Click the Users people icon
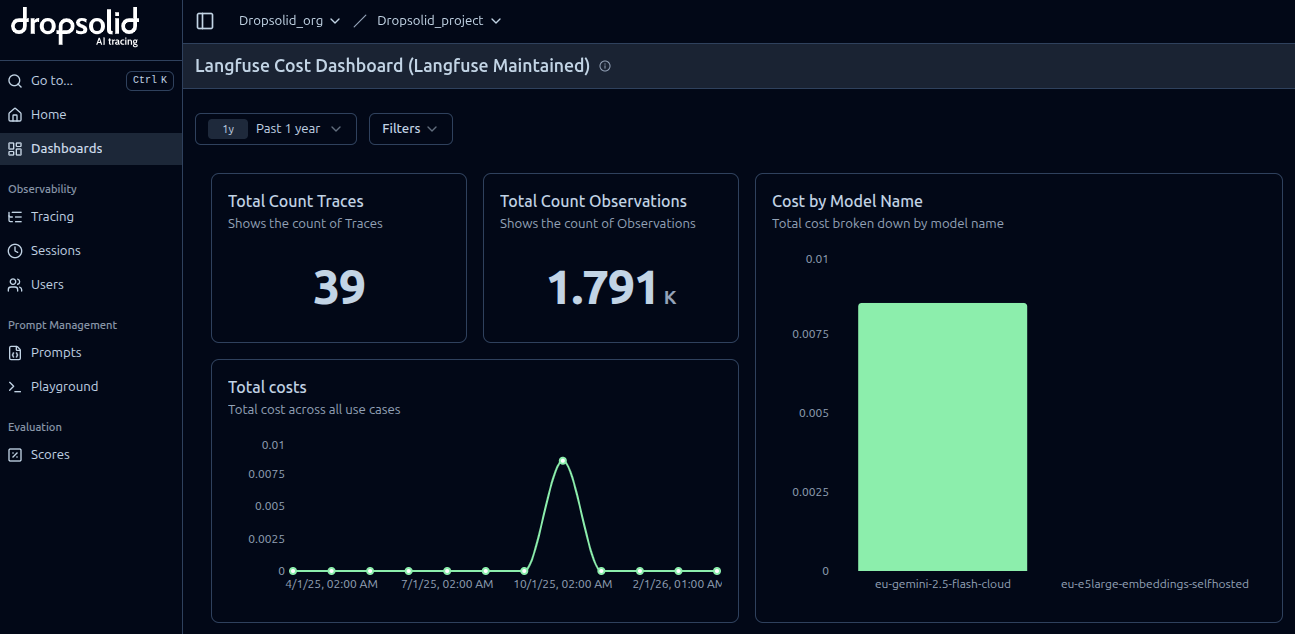The height and width of the screenshot is (634, 1295). (15, 285)
